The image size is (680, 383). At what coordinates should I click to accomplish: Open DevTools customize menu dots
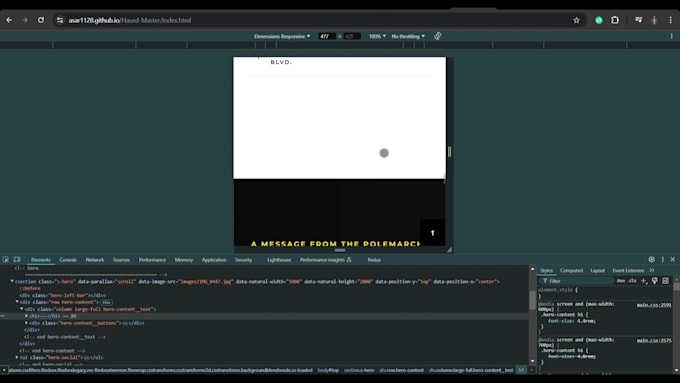662,259
